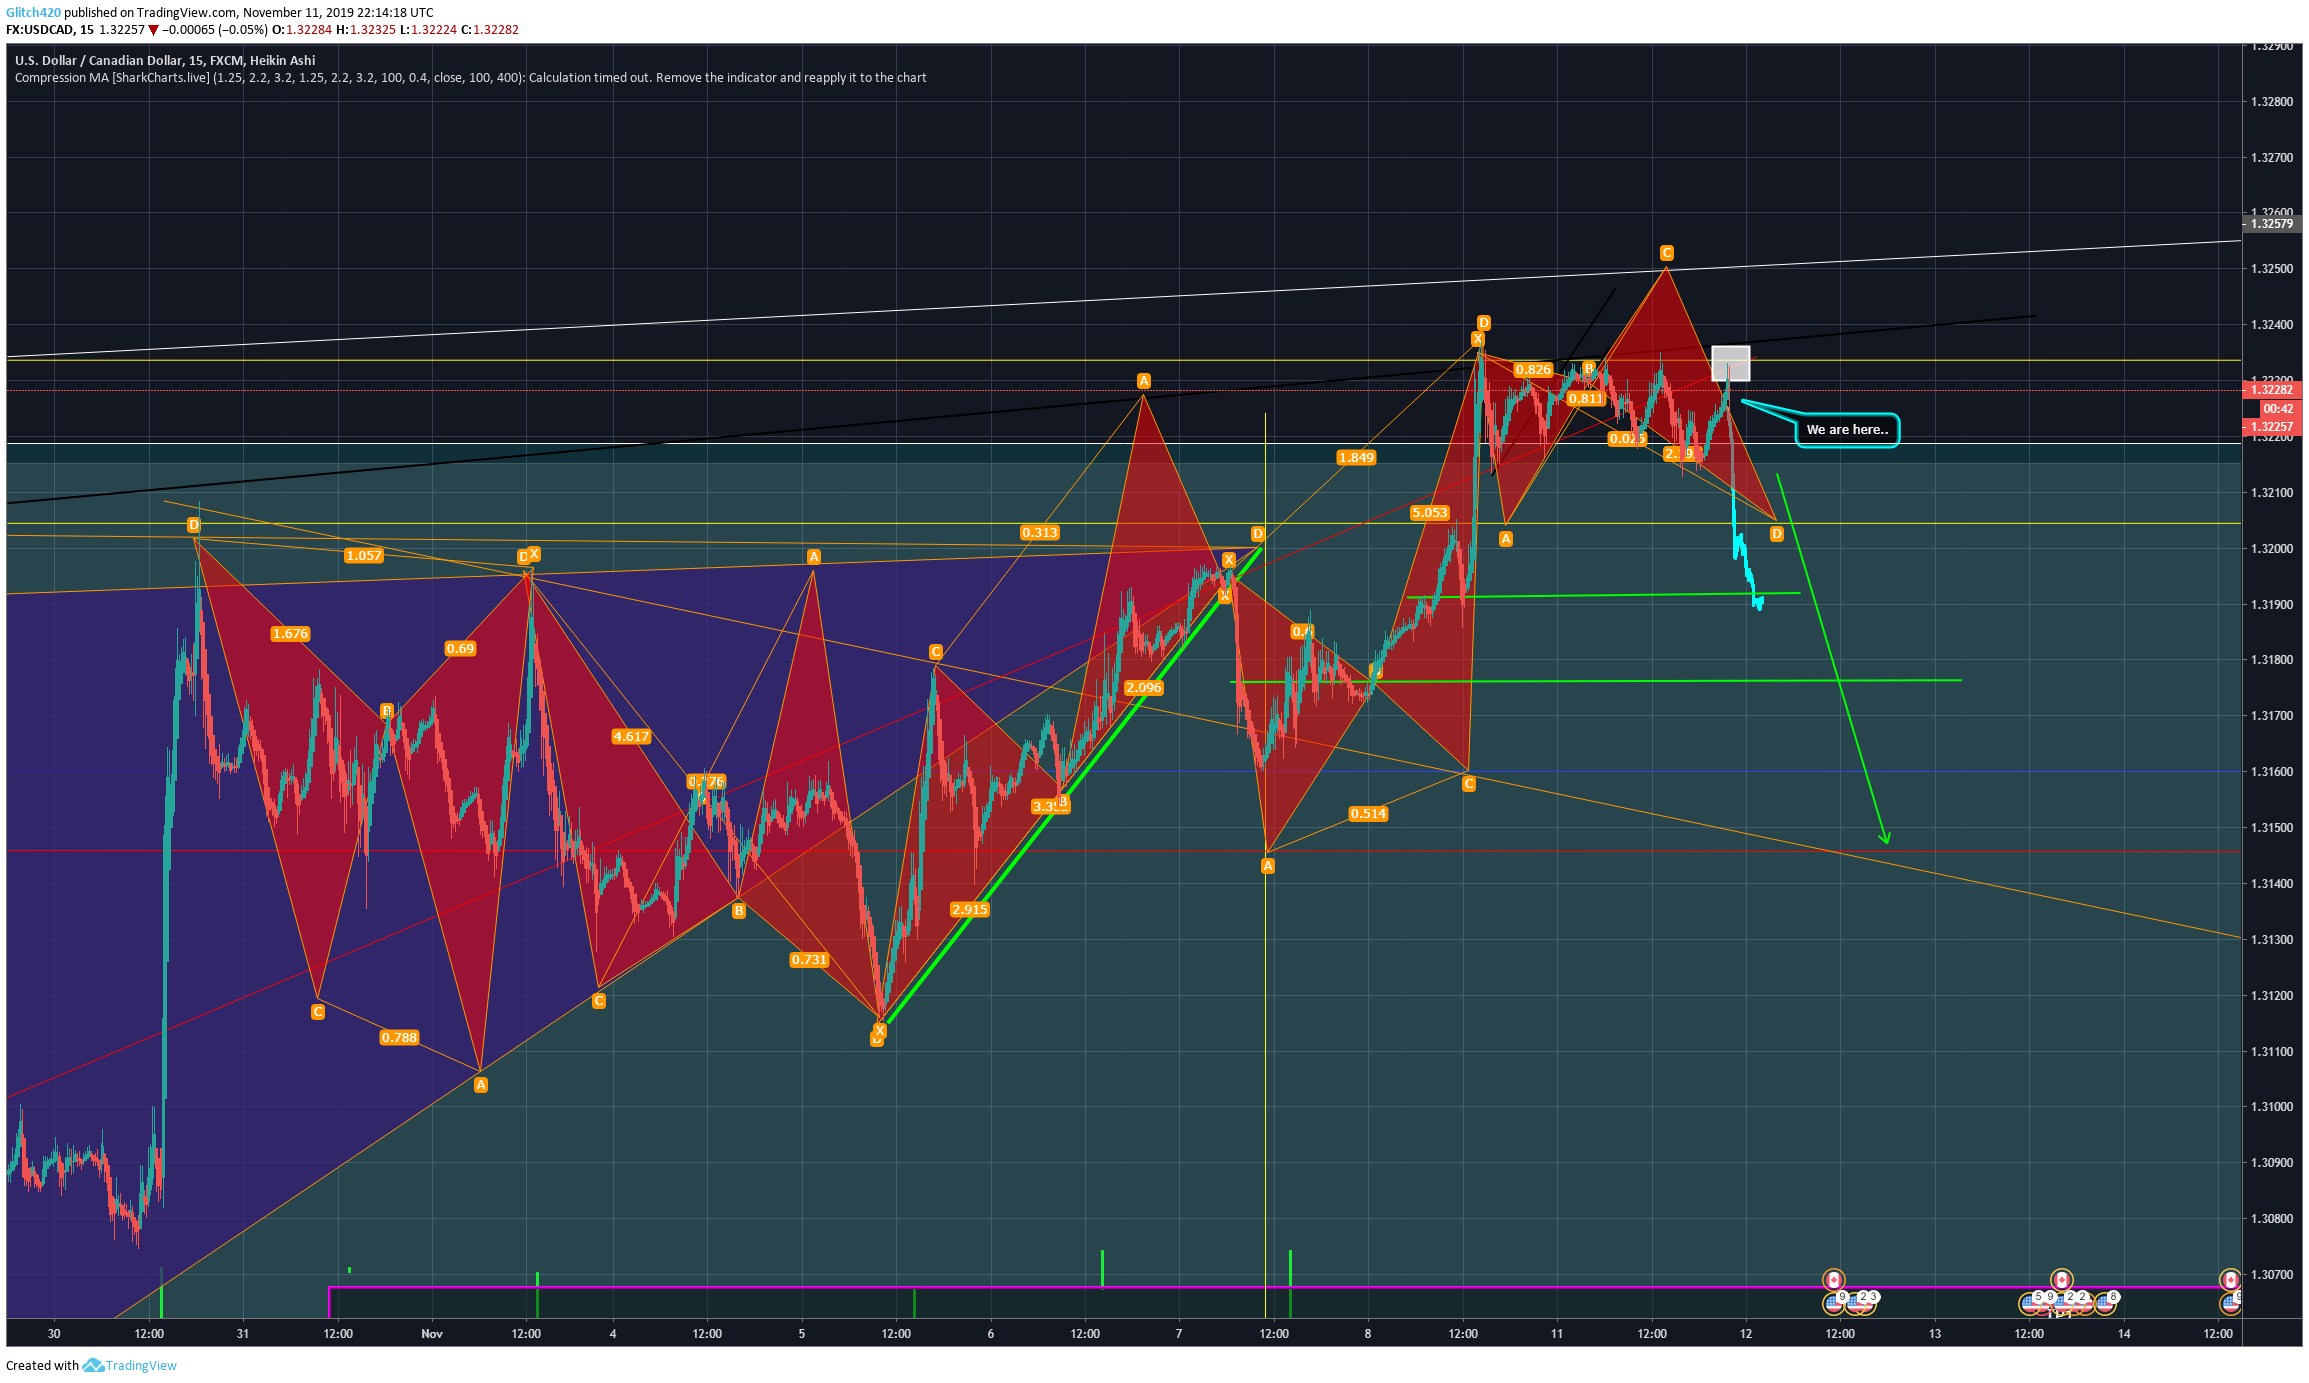Click the 00:42 bar countdown label
The image size is (2309, 1383).
pos(2278,408)
